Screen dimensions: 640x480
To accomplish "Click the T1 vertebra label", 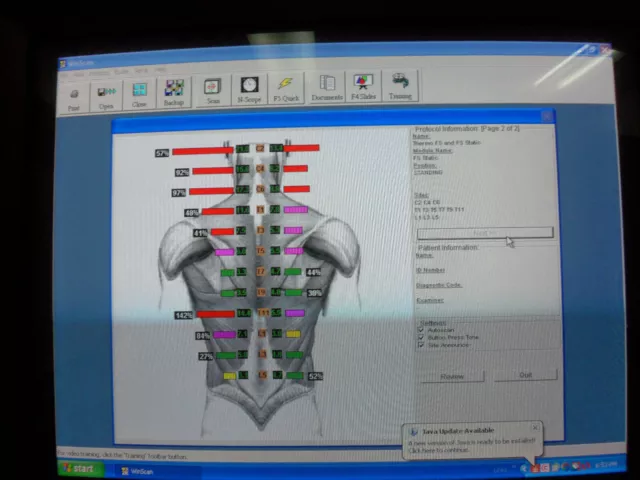I will pyautogui.click(x=260, y=209).
